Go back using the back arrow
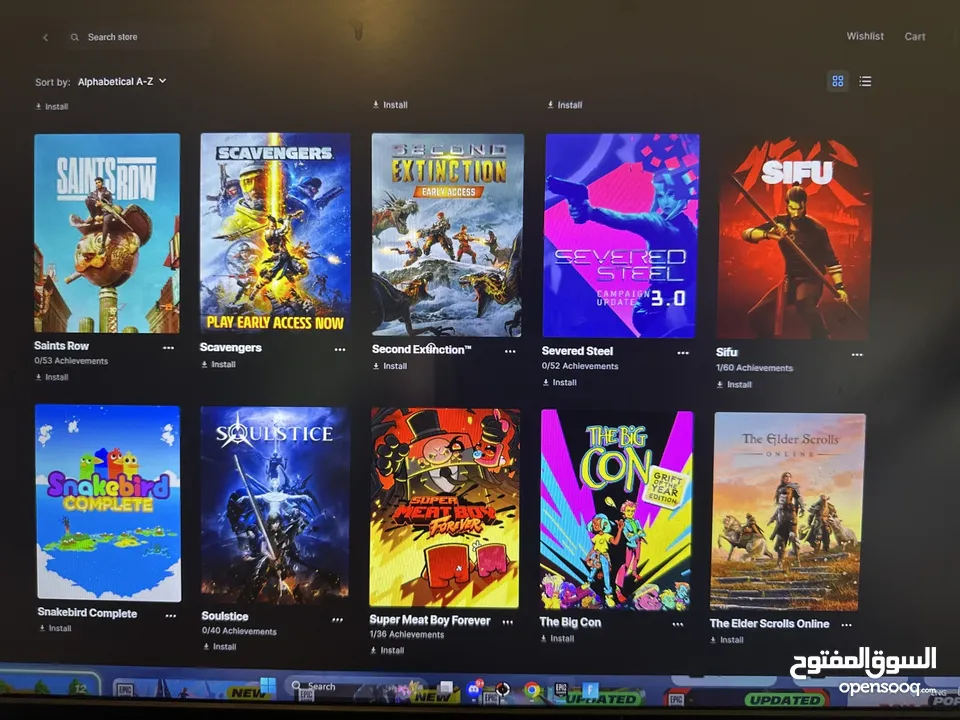Viewport: 960px width, 720px height. (45, 37)
